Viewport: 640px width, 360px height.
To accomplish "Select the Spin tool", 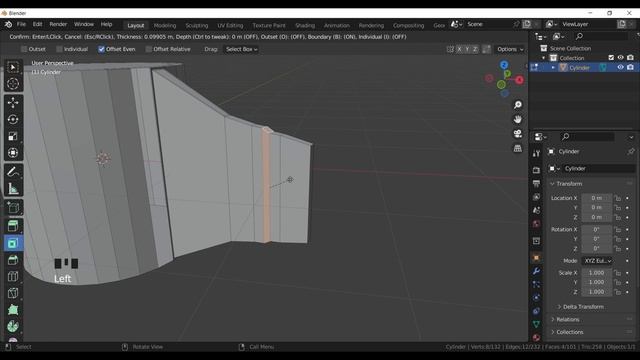I will click(x=13, y=327).
